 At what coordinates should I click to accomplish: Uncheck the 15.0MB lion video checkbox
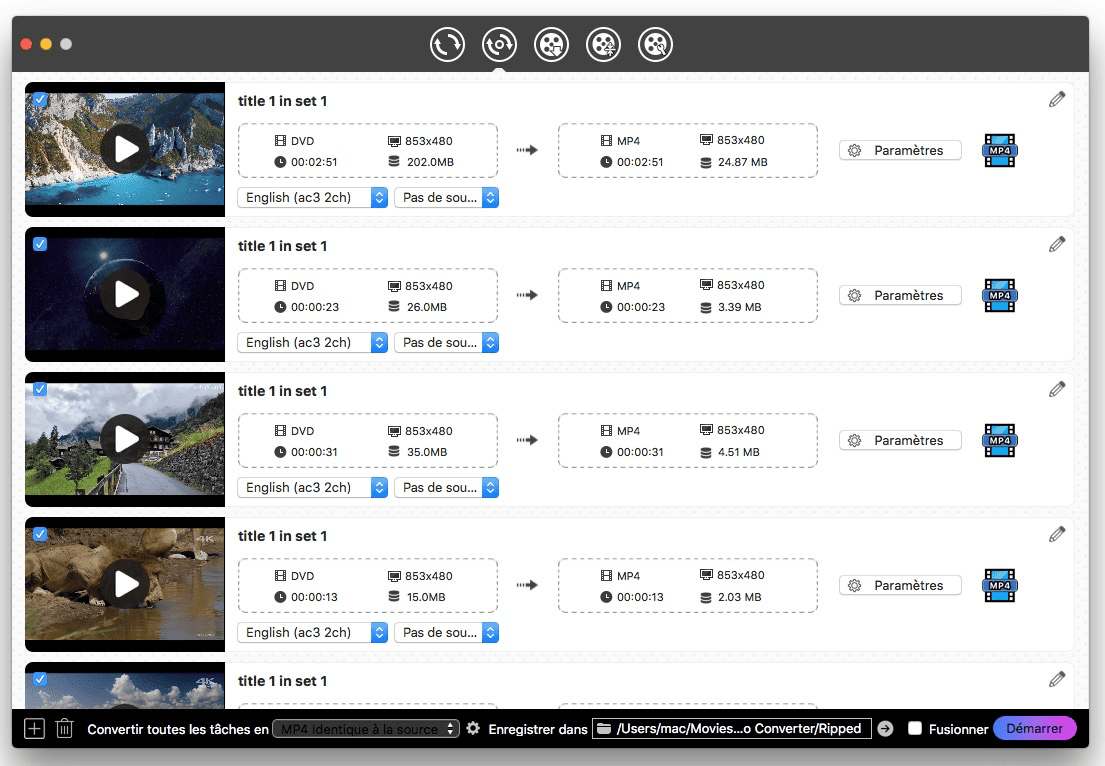pos(40,534)
